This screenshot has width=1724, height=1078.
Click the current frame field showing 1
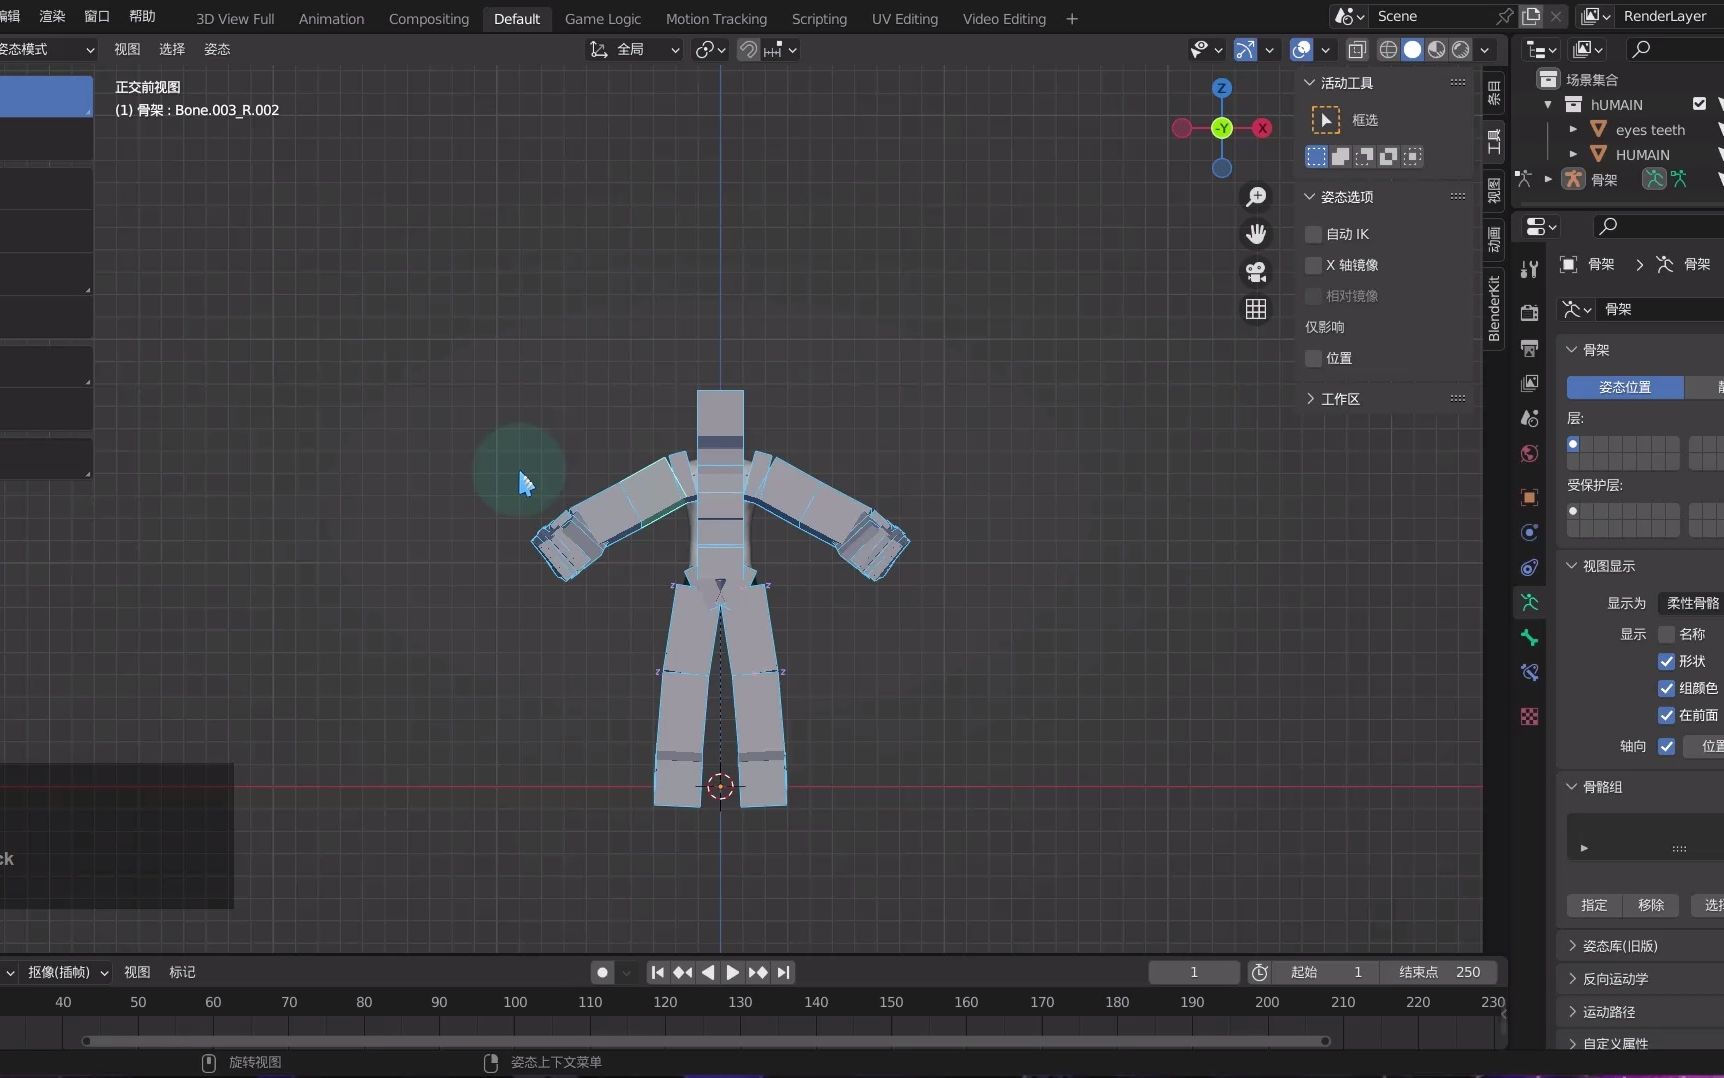coord(1193,972)
